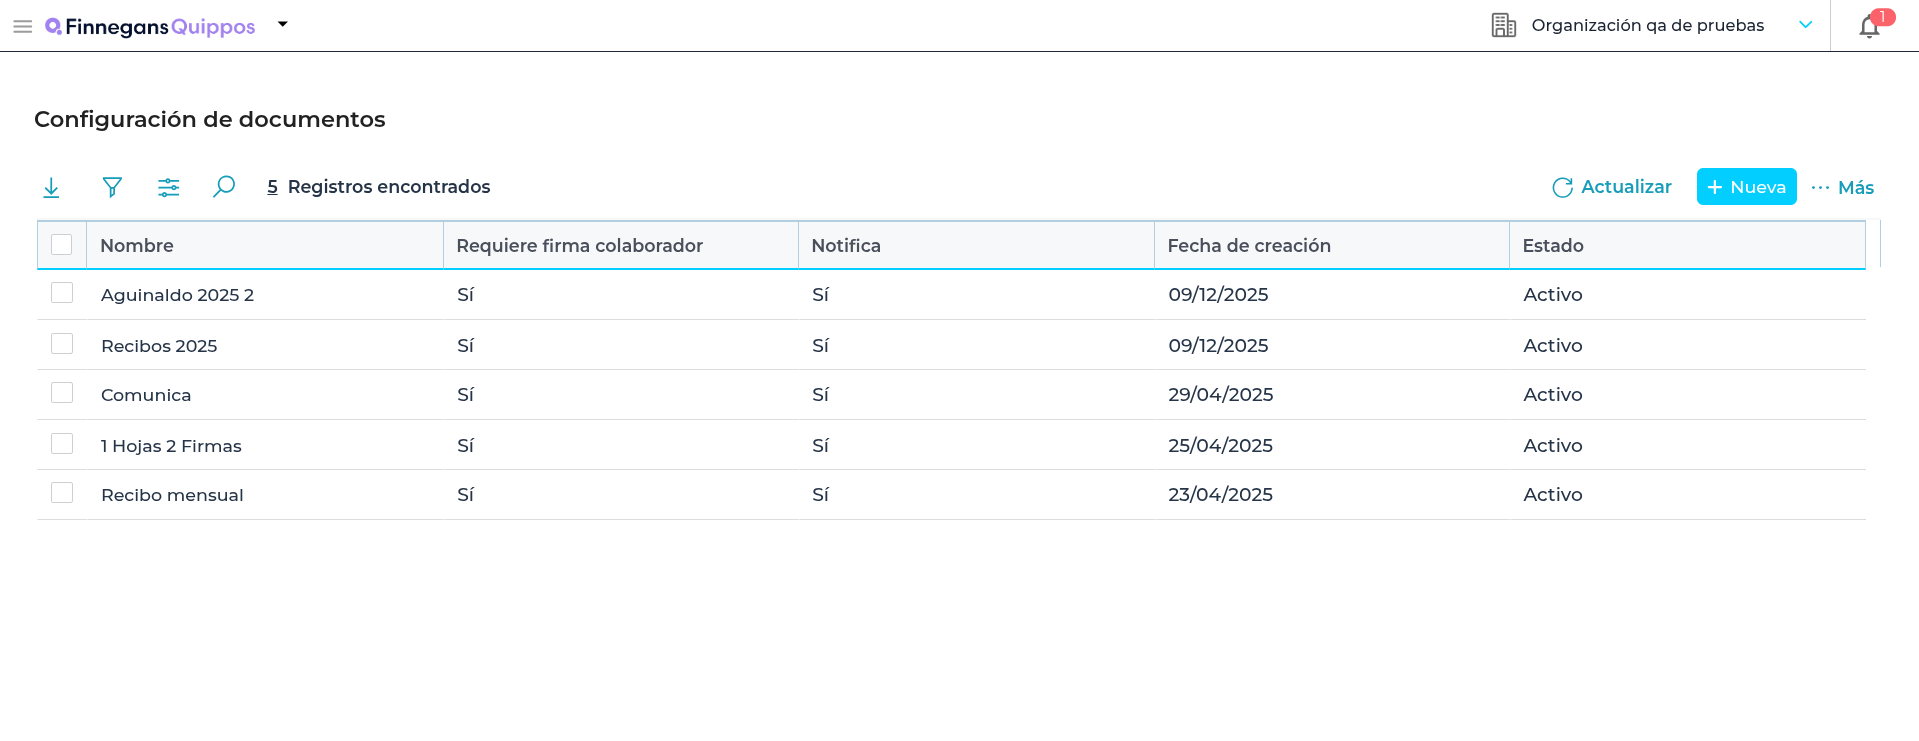Check the Aguinaldo 2025 2 row checkbox

(x=62, y=293)
